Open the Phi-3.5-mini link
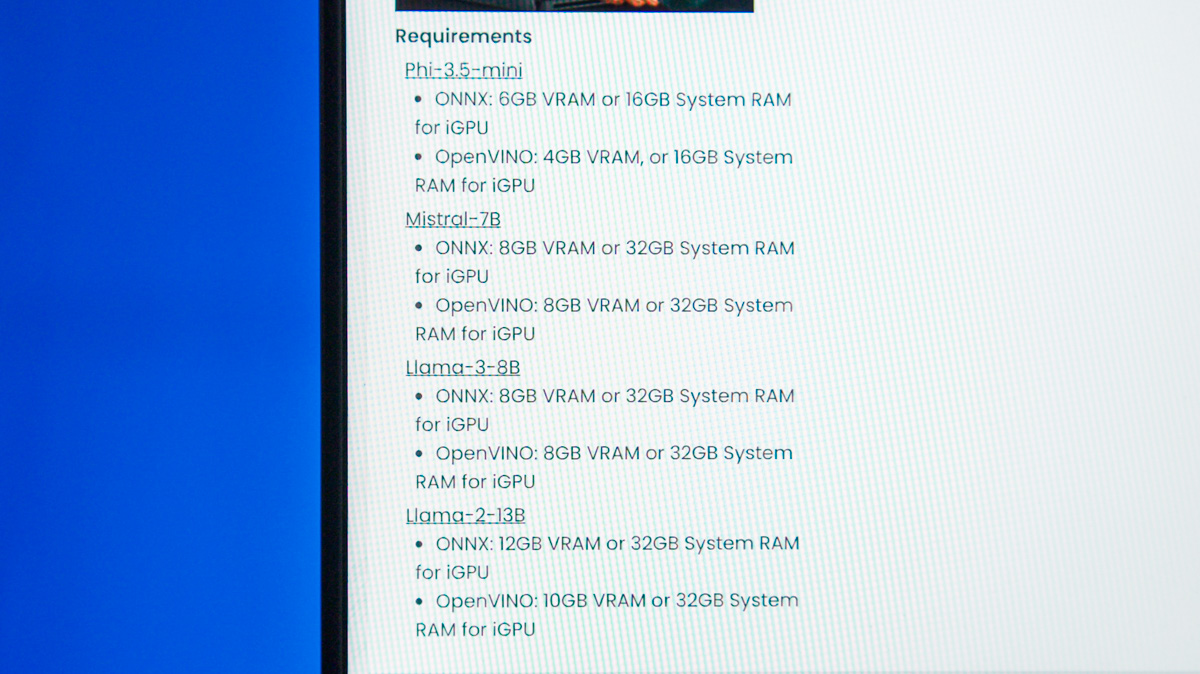Viewport: 1200px width, 674px height. (x=463, y=70)
